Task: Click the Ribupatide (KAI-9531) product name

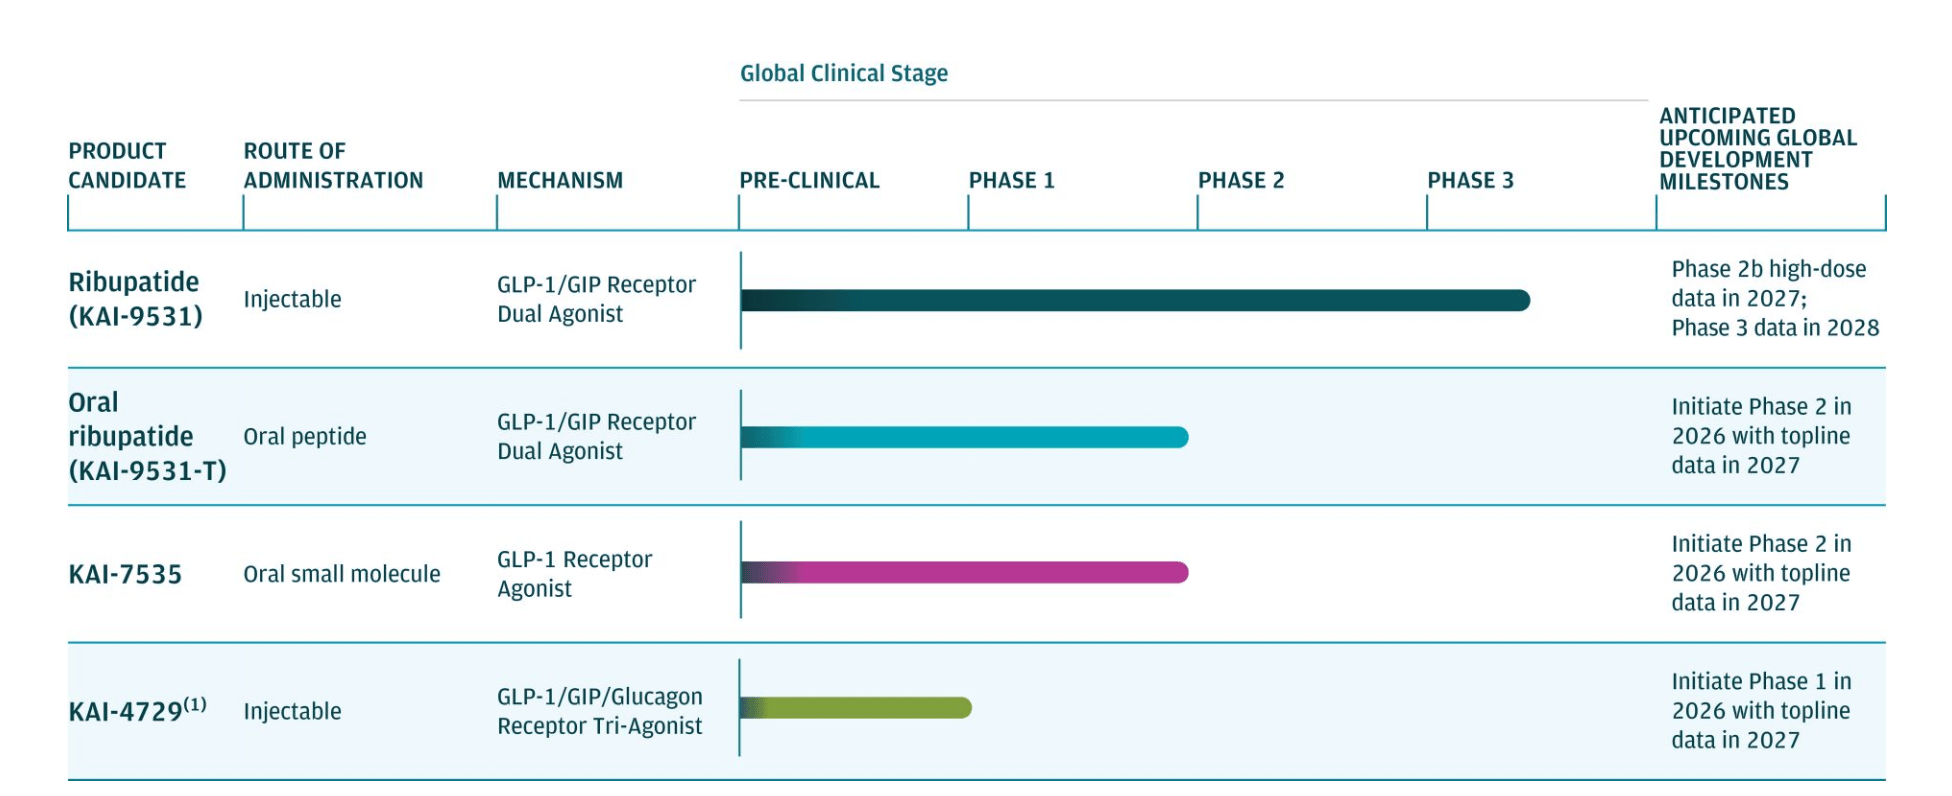Action: tap(135, 299)
